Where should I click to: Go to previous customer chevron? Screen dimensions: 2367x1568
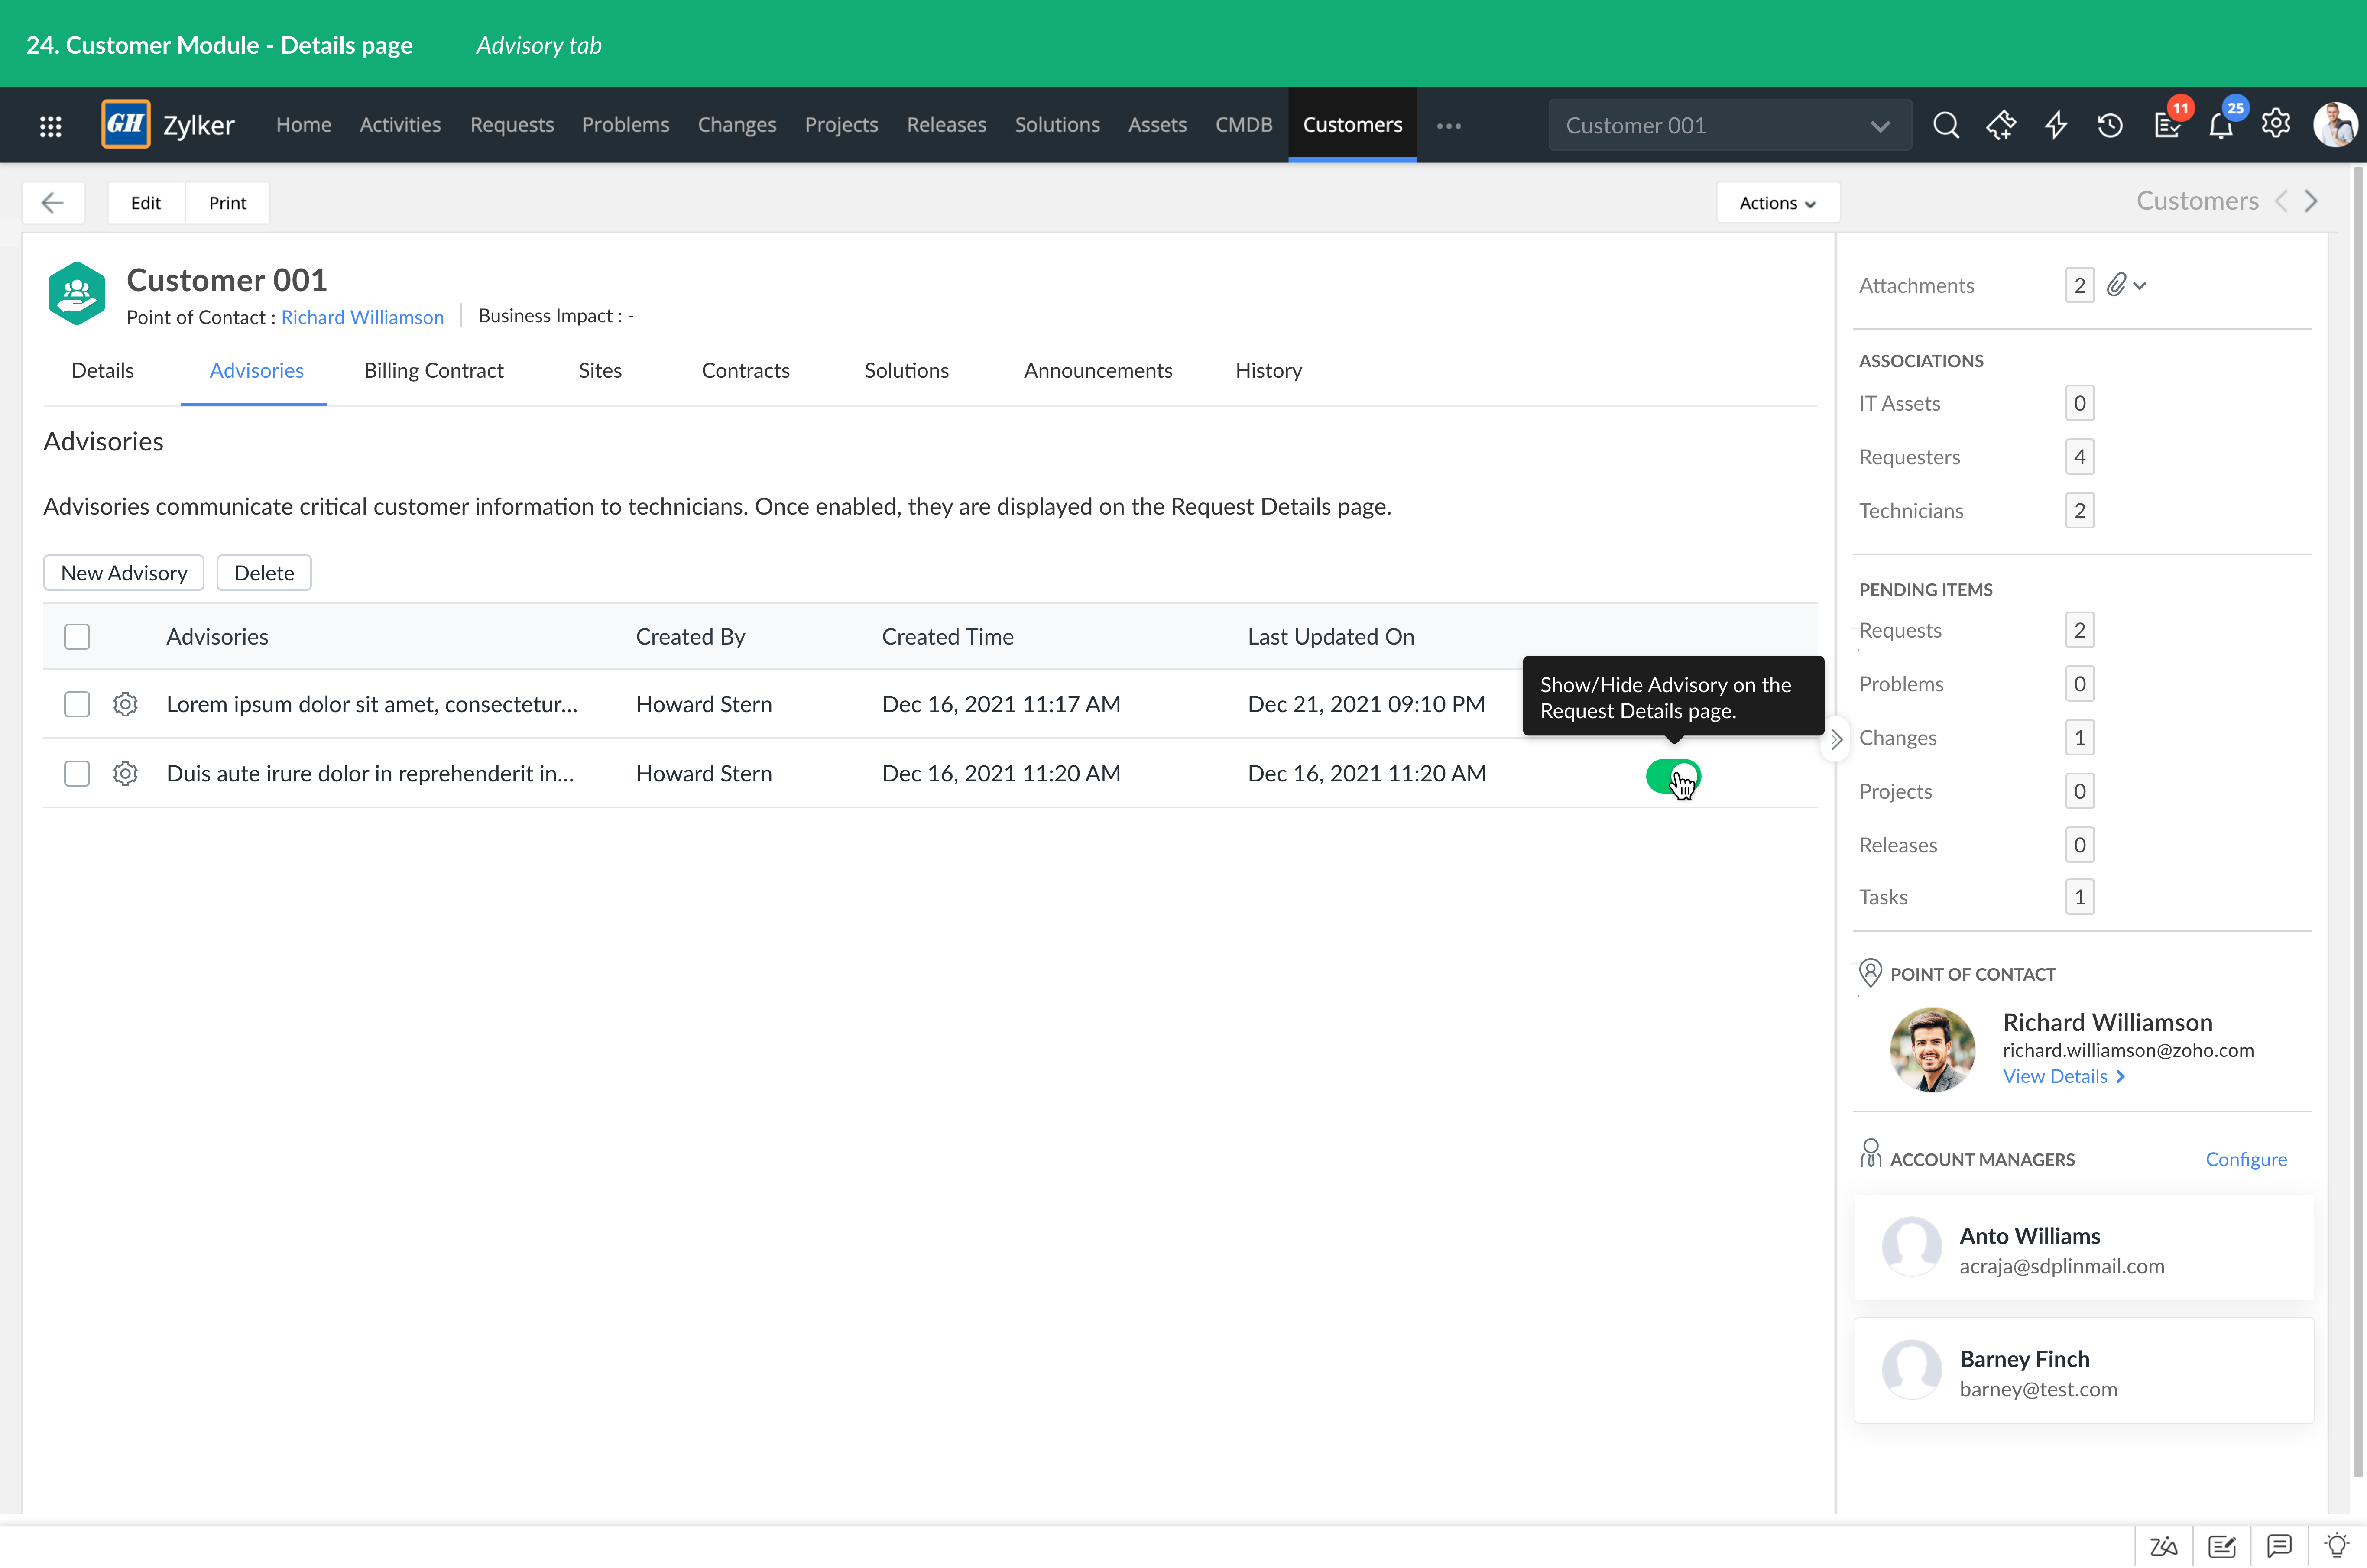pyautogui.click(x=2281, y=201)
